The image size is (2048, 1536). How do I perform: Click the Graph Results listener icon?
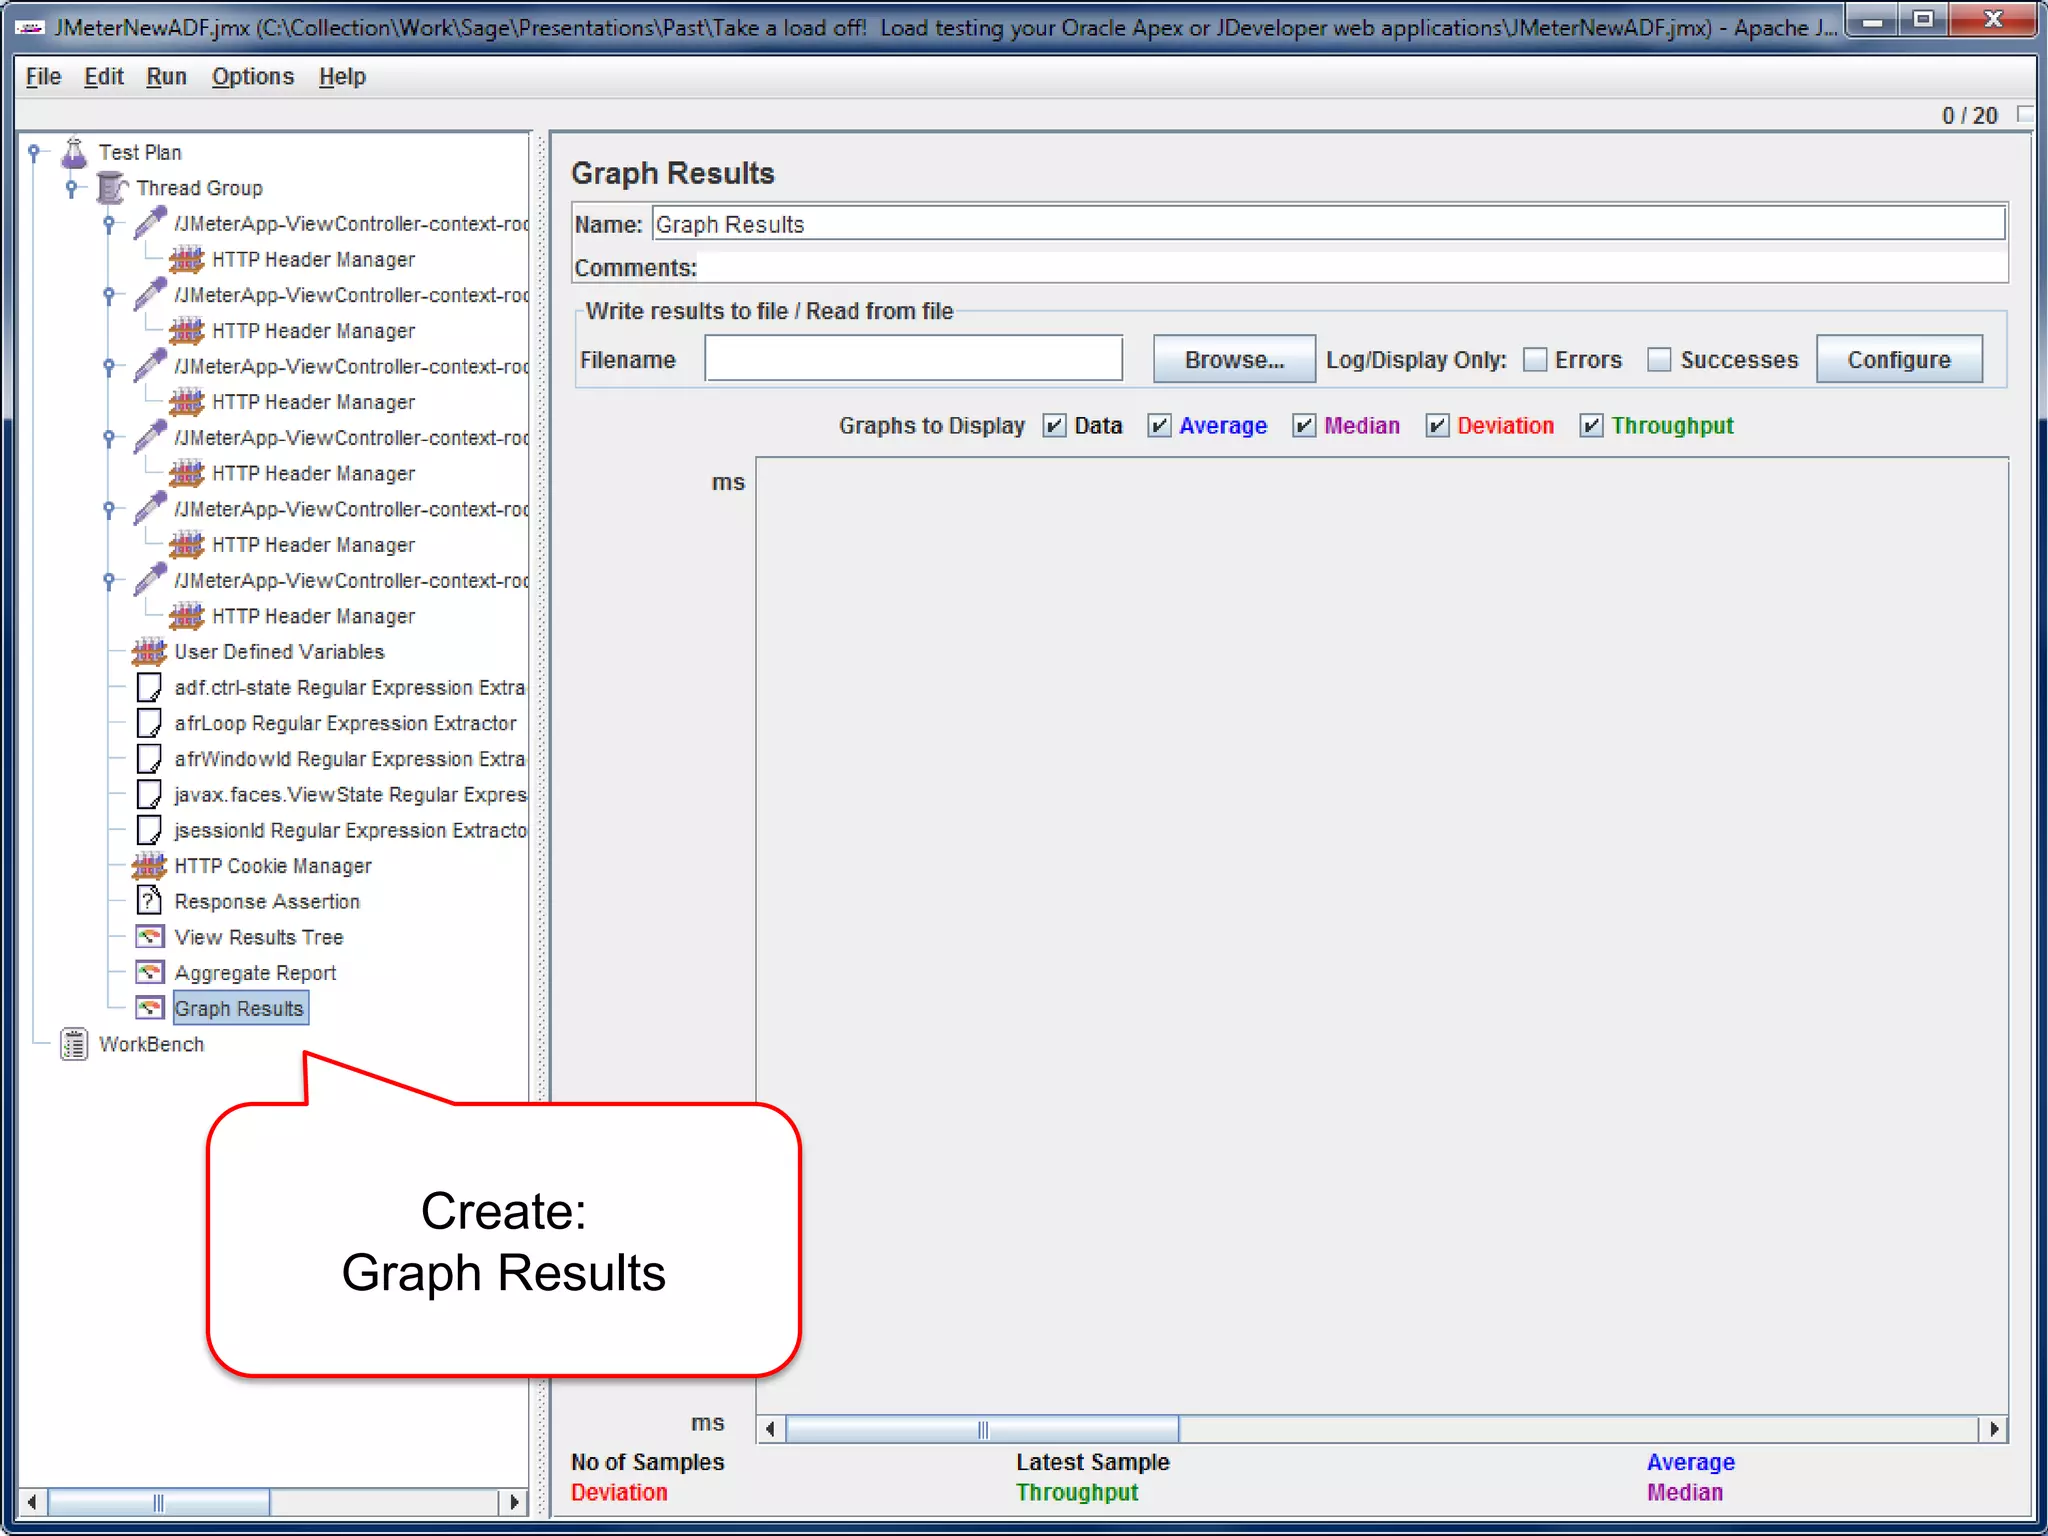pyautogui.click(x=149, y=1008)
